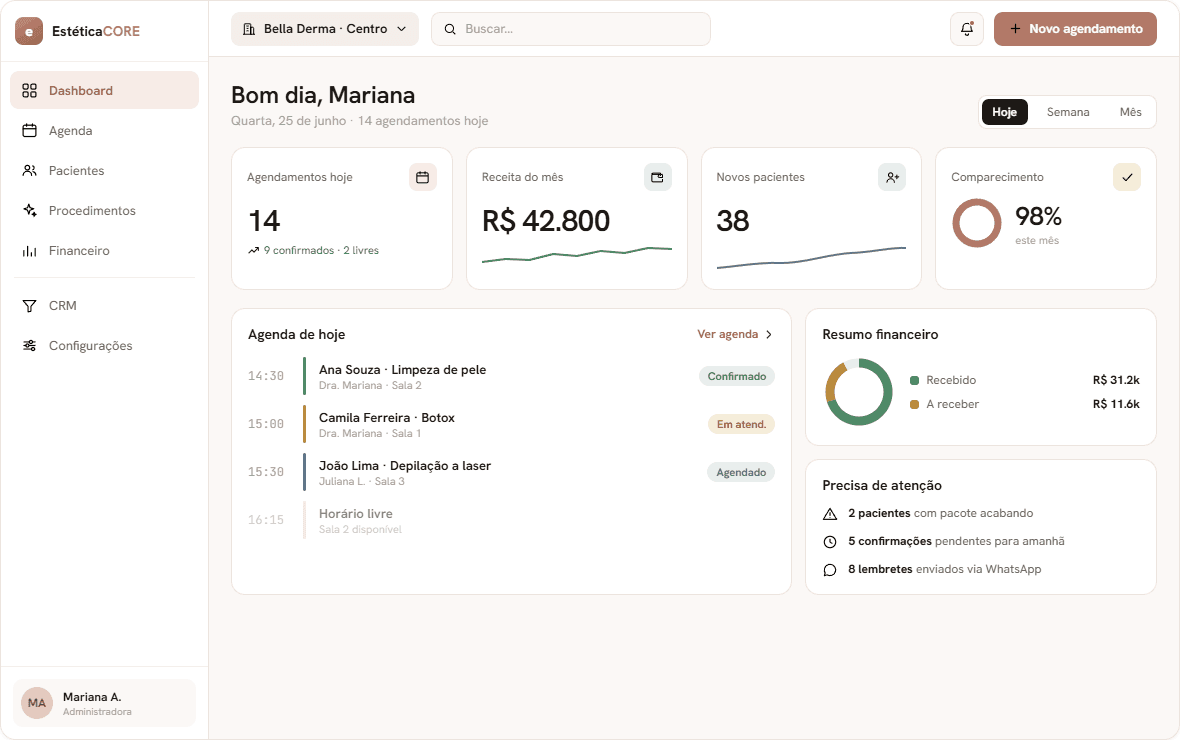
Task: Click warning triangle icon for pacote acabando
Action: [x=829, y=513]
